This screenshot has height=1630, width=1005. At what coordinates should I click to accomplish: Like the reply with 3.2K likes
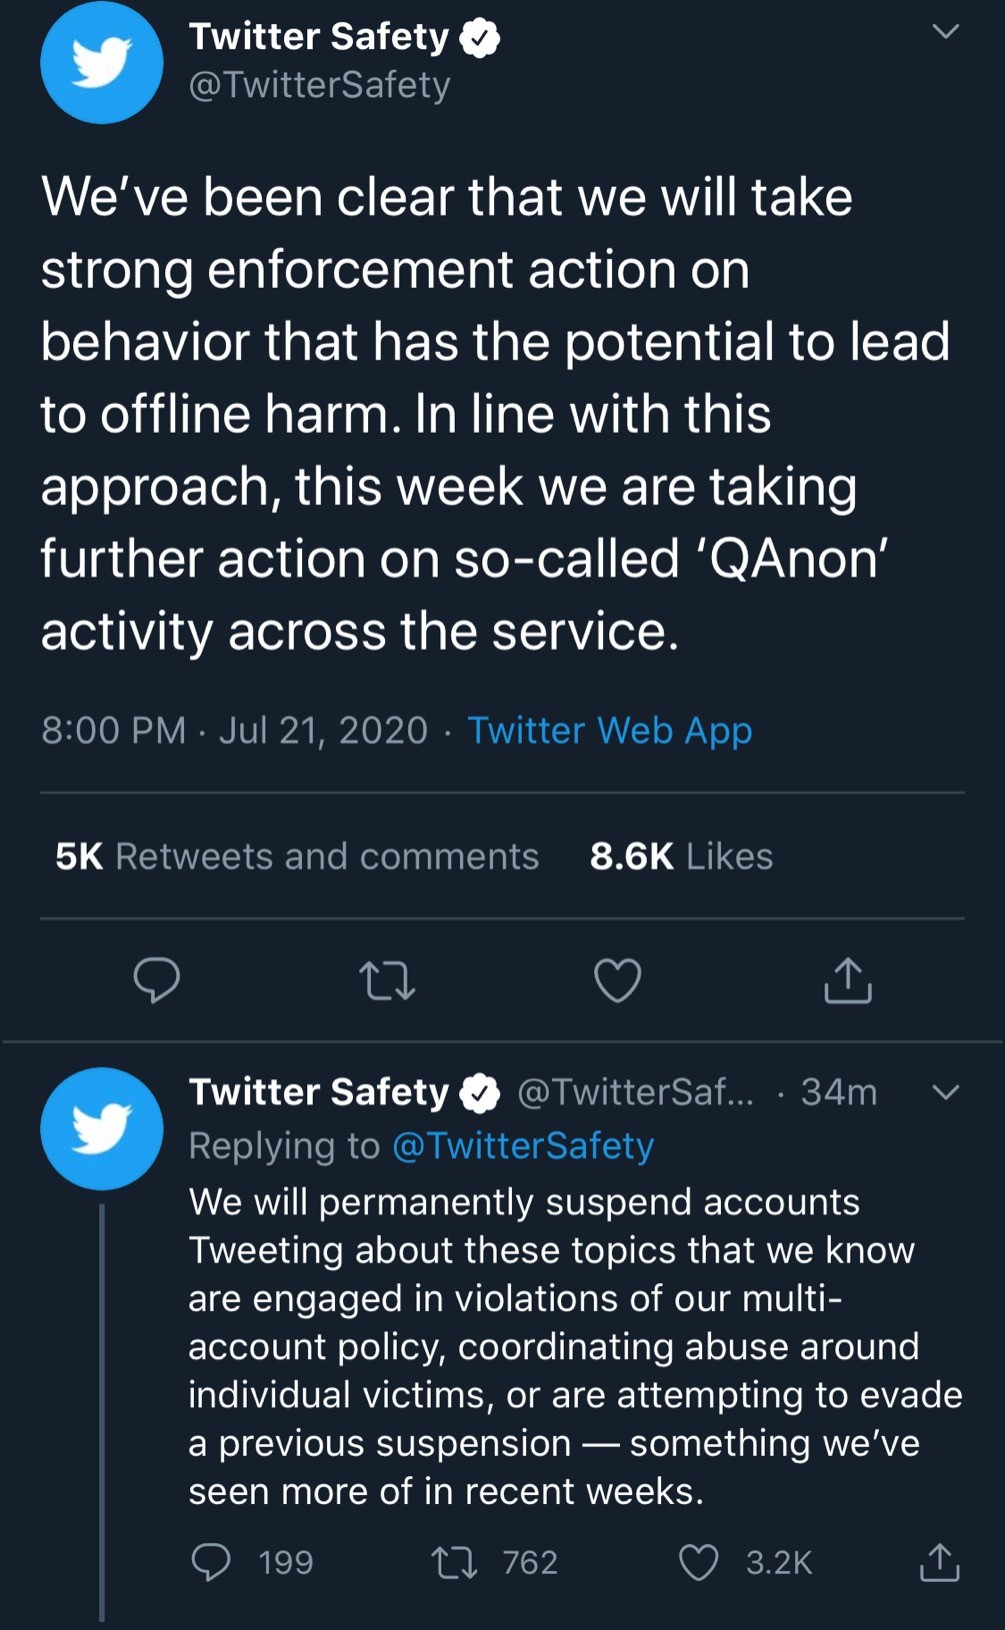coord(699,1562)
